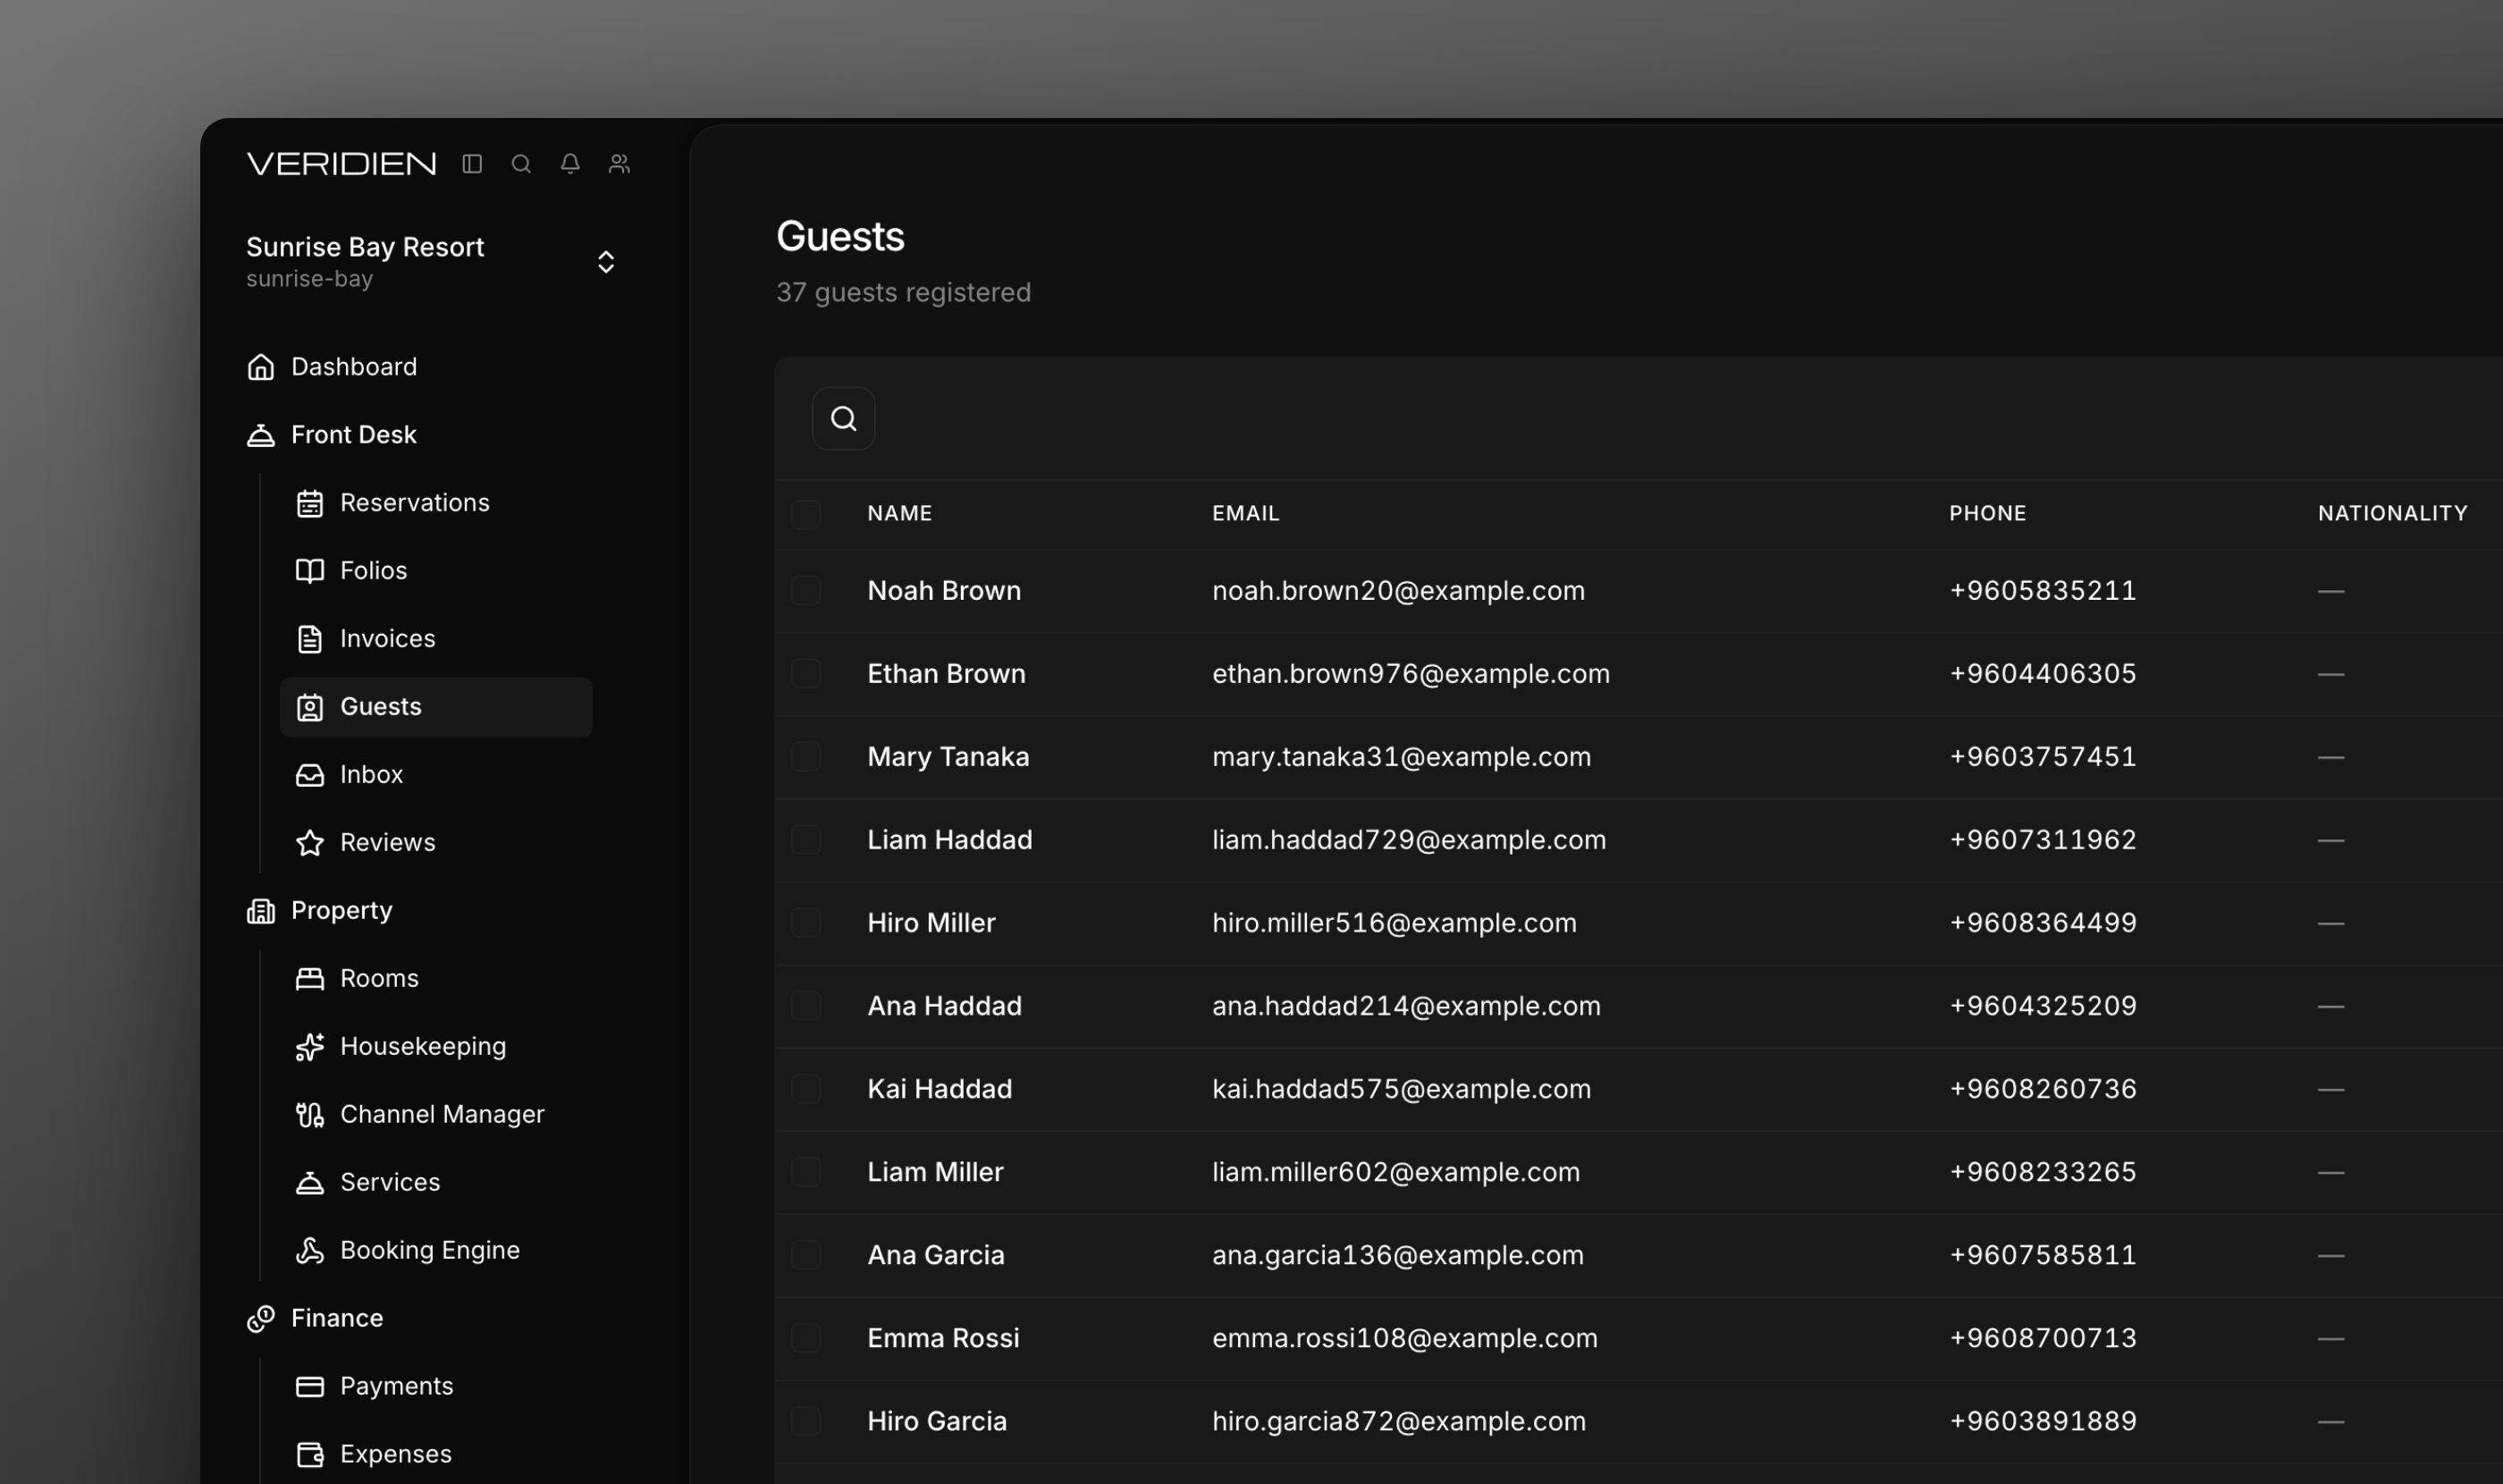The width and height of the screenshot is (2503, 1484).
Task: Click email kai.haddad575@example.com
Action: (x=1402, y=1089)
